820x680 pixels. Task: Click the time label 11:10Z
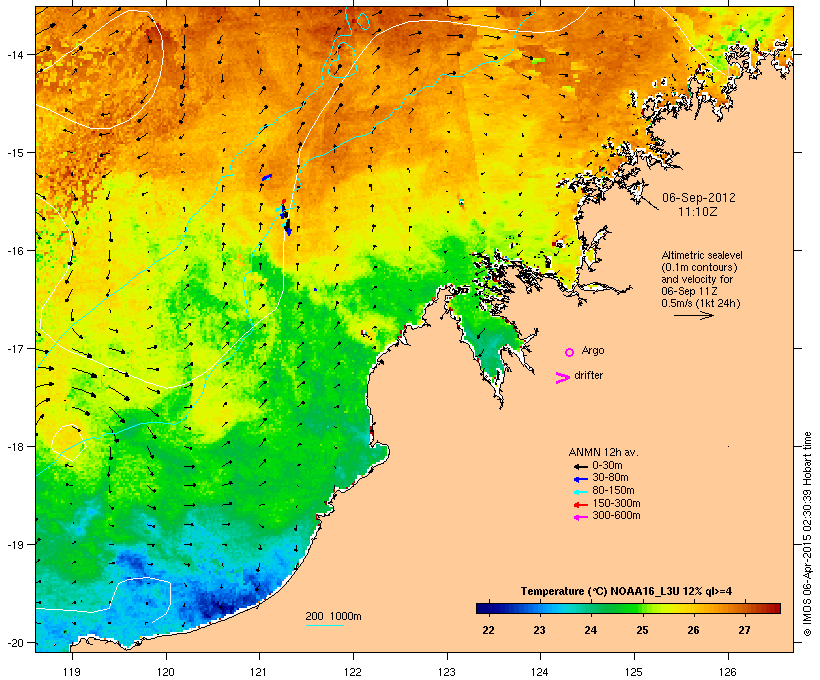(698, 212)
